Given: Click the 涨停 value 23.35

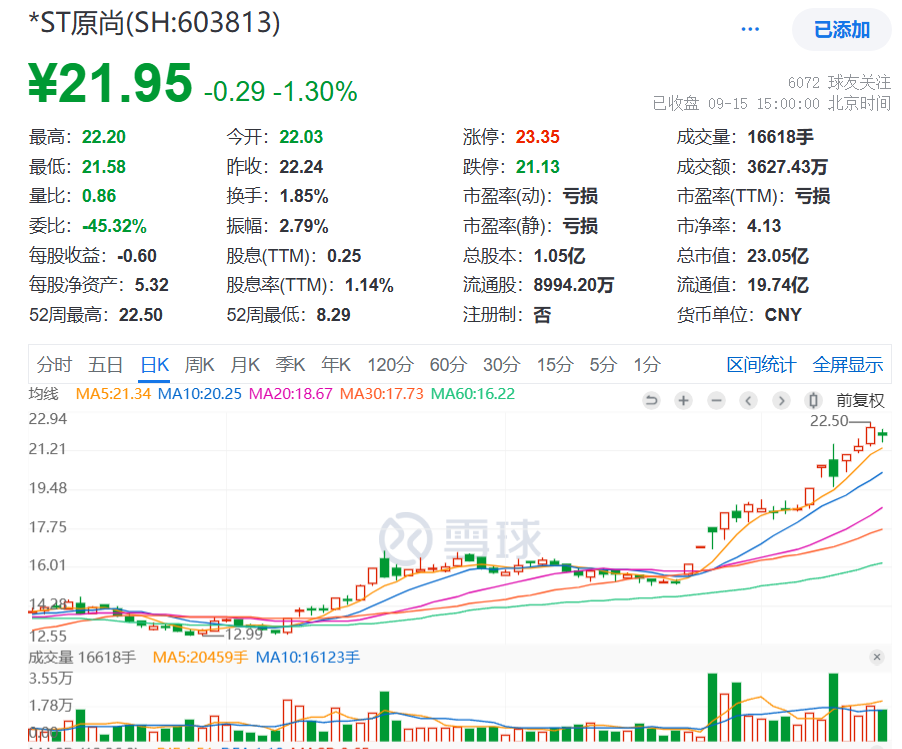Looking at the screenshot, I should point(537,137).
